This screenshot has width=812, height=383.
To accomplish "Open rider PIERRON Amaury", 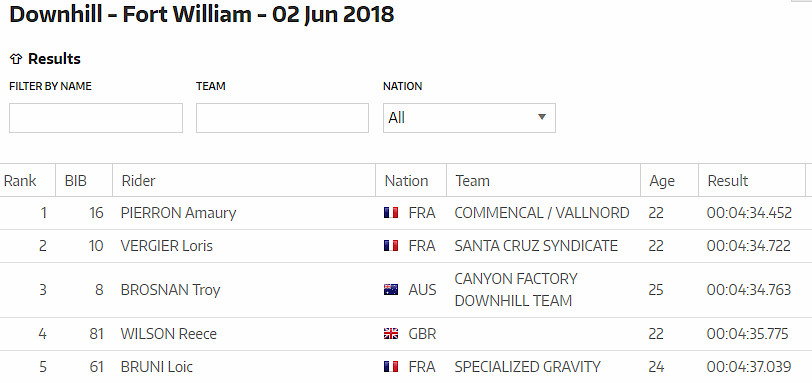I will [x=178, y=213].
